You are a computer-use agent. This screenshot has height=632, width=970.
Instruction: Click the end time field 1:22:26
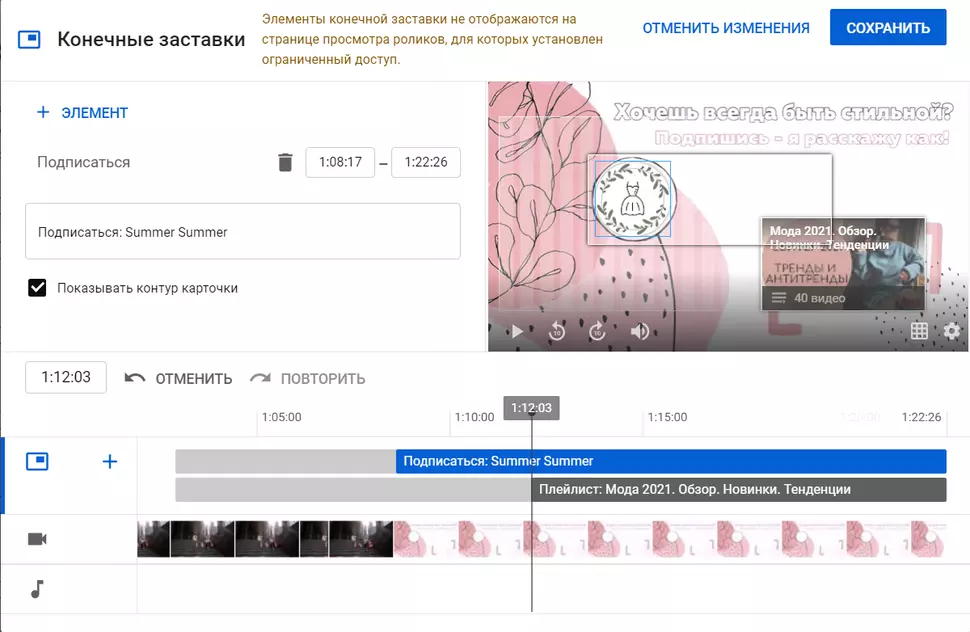coord(425,162)
